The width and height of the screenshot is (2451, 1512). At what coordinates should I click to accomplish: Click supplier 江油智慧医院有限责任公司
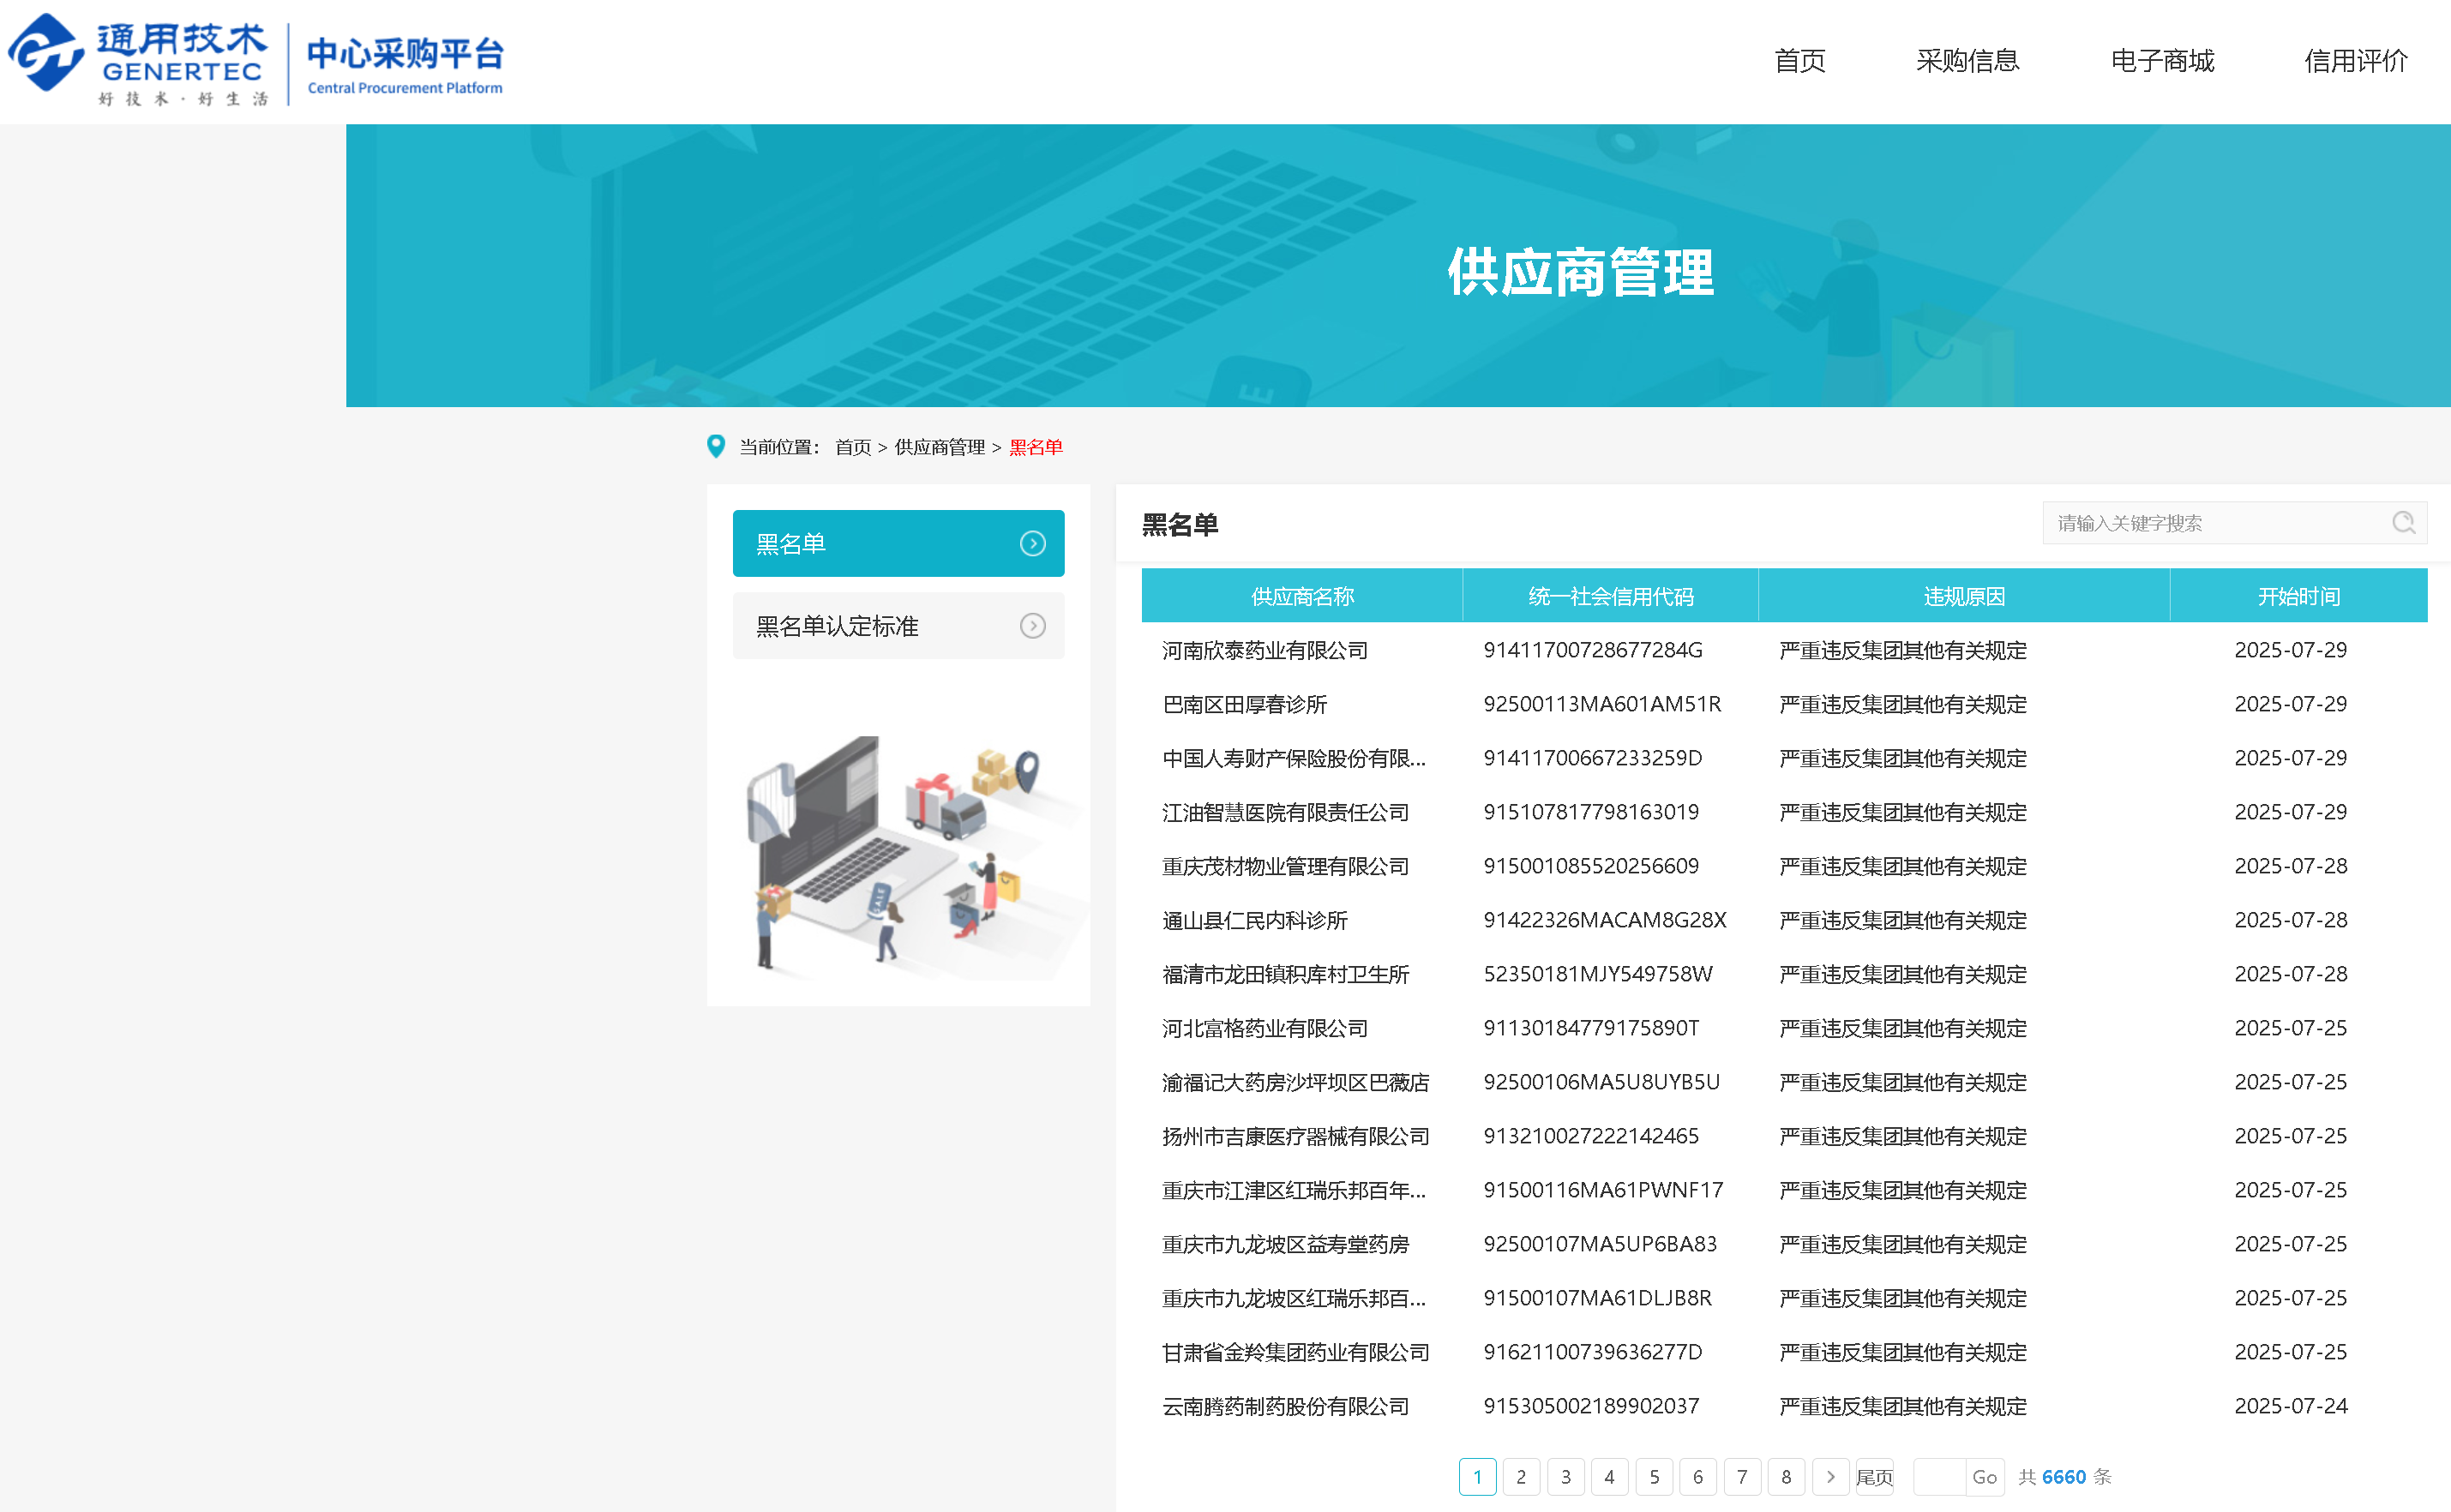point(1285,812)
